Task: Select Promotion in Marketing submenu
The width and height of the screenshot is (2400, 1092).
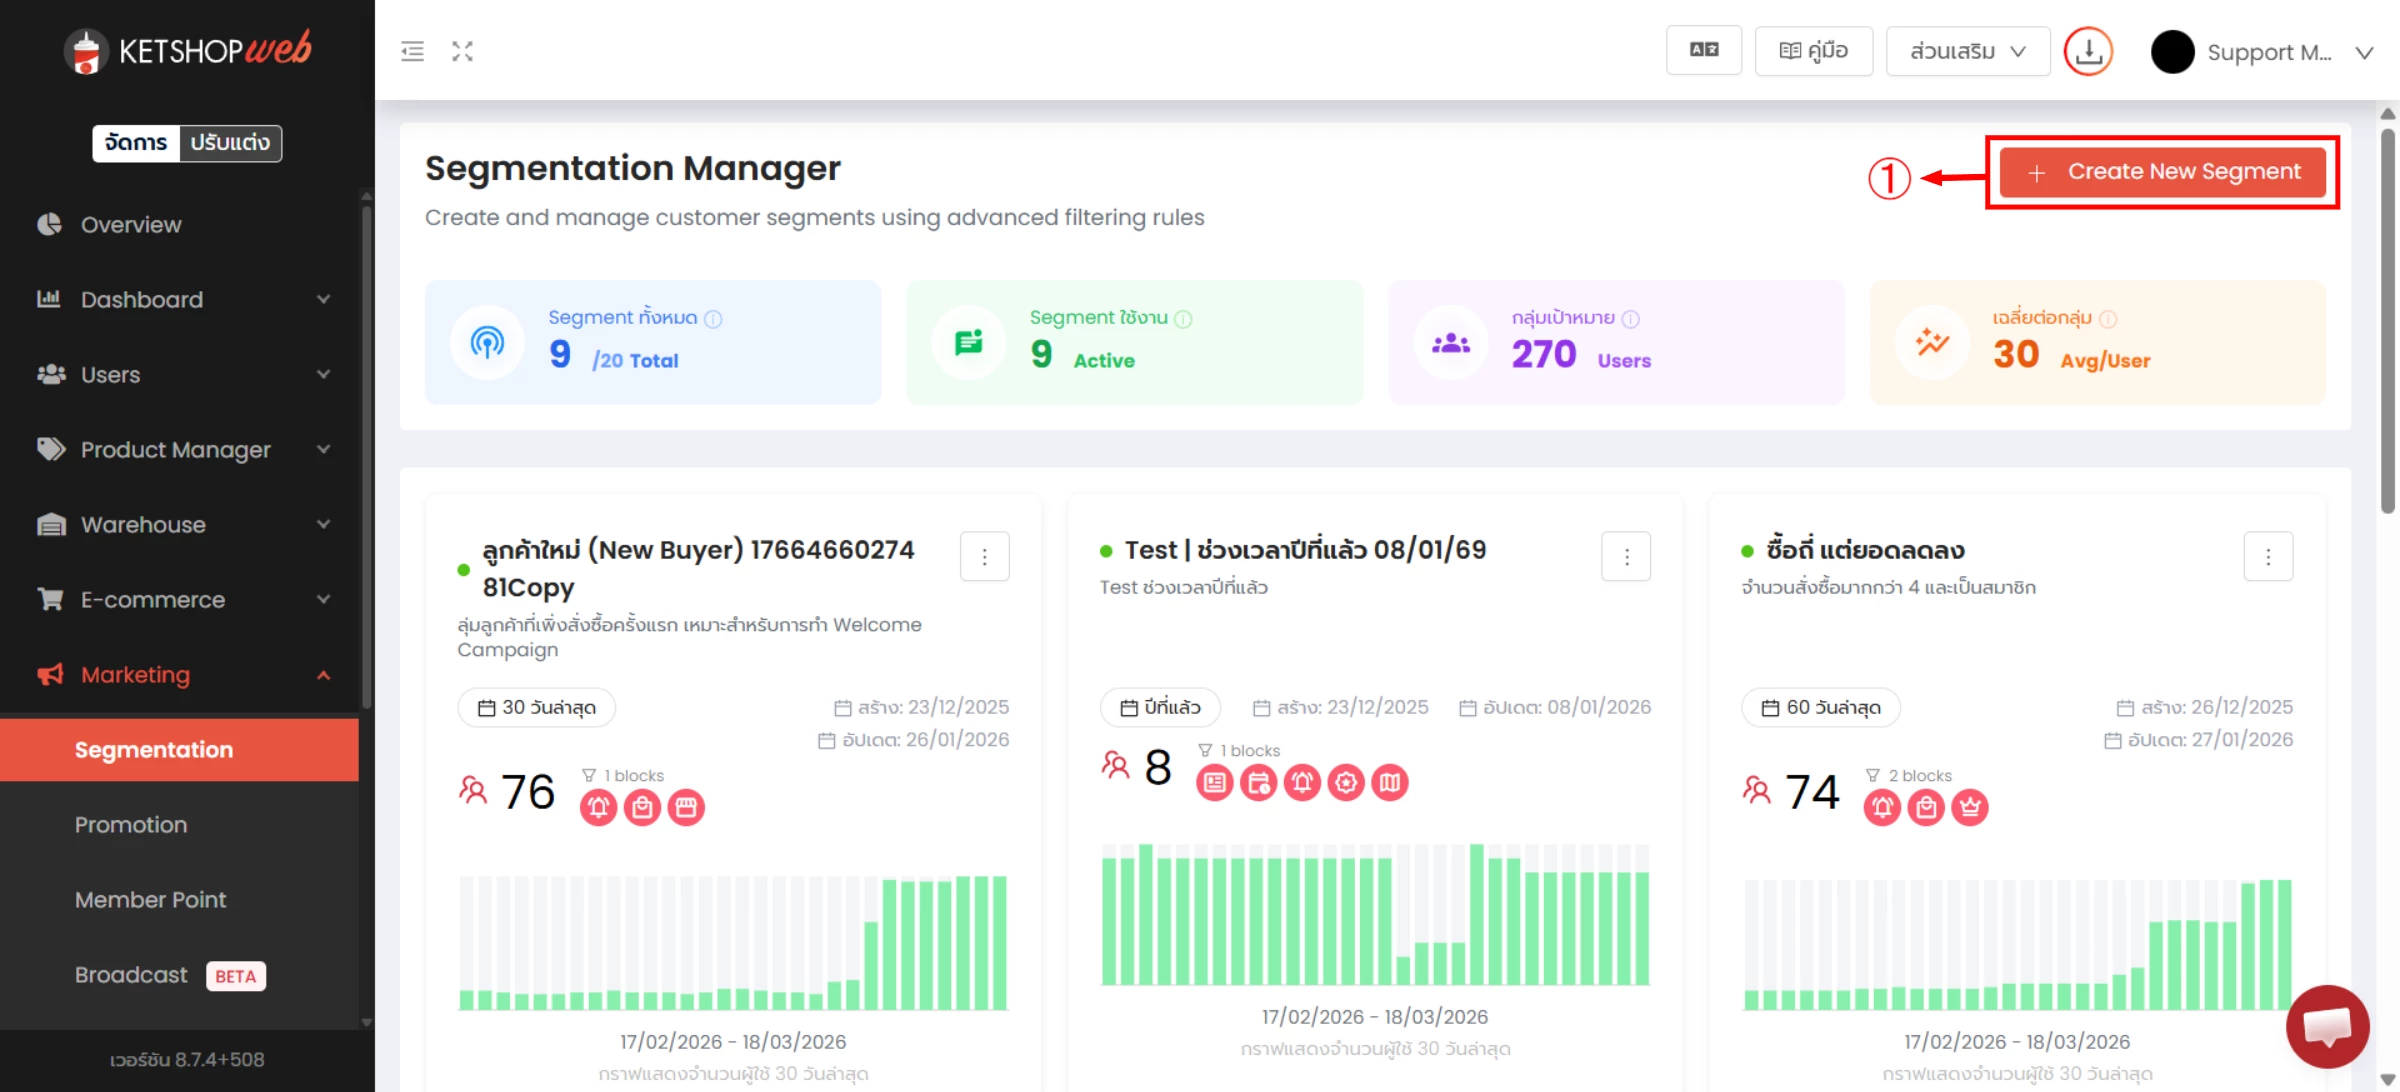Action: click(x=131, y=825)
